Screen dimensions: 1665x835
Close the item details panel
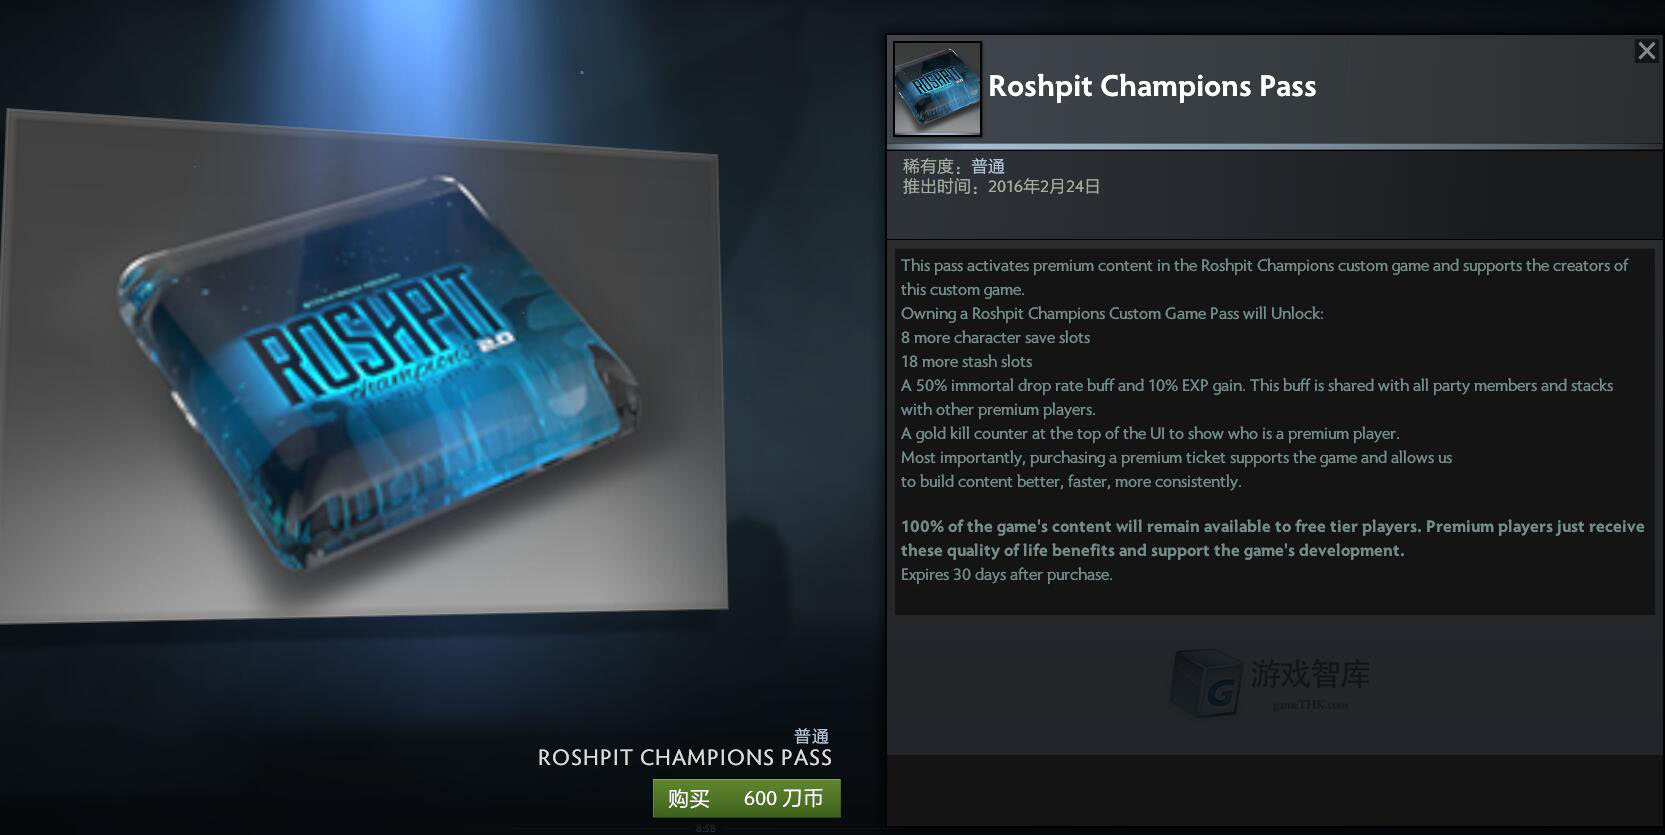[1646, 51]
